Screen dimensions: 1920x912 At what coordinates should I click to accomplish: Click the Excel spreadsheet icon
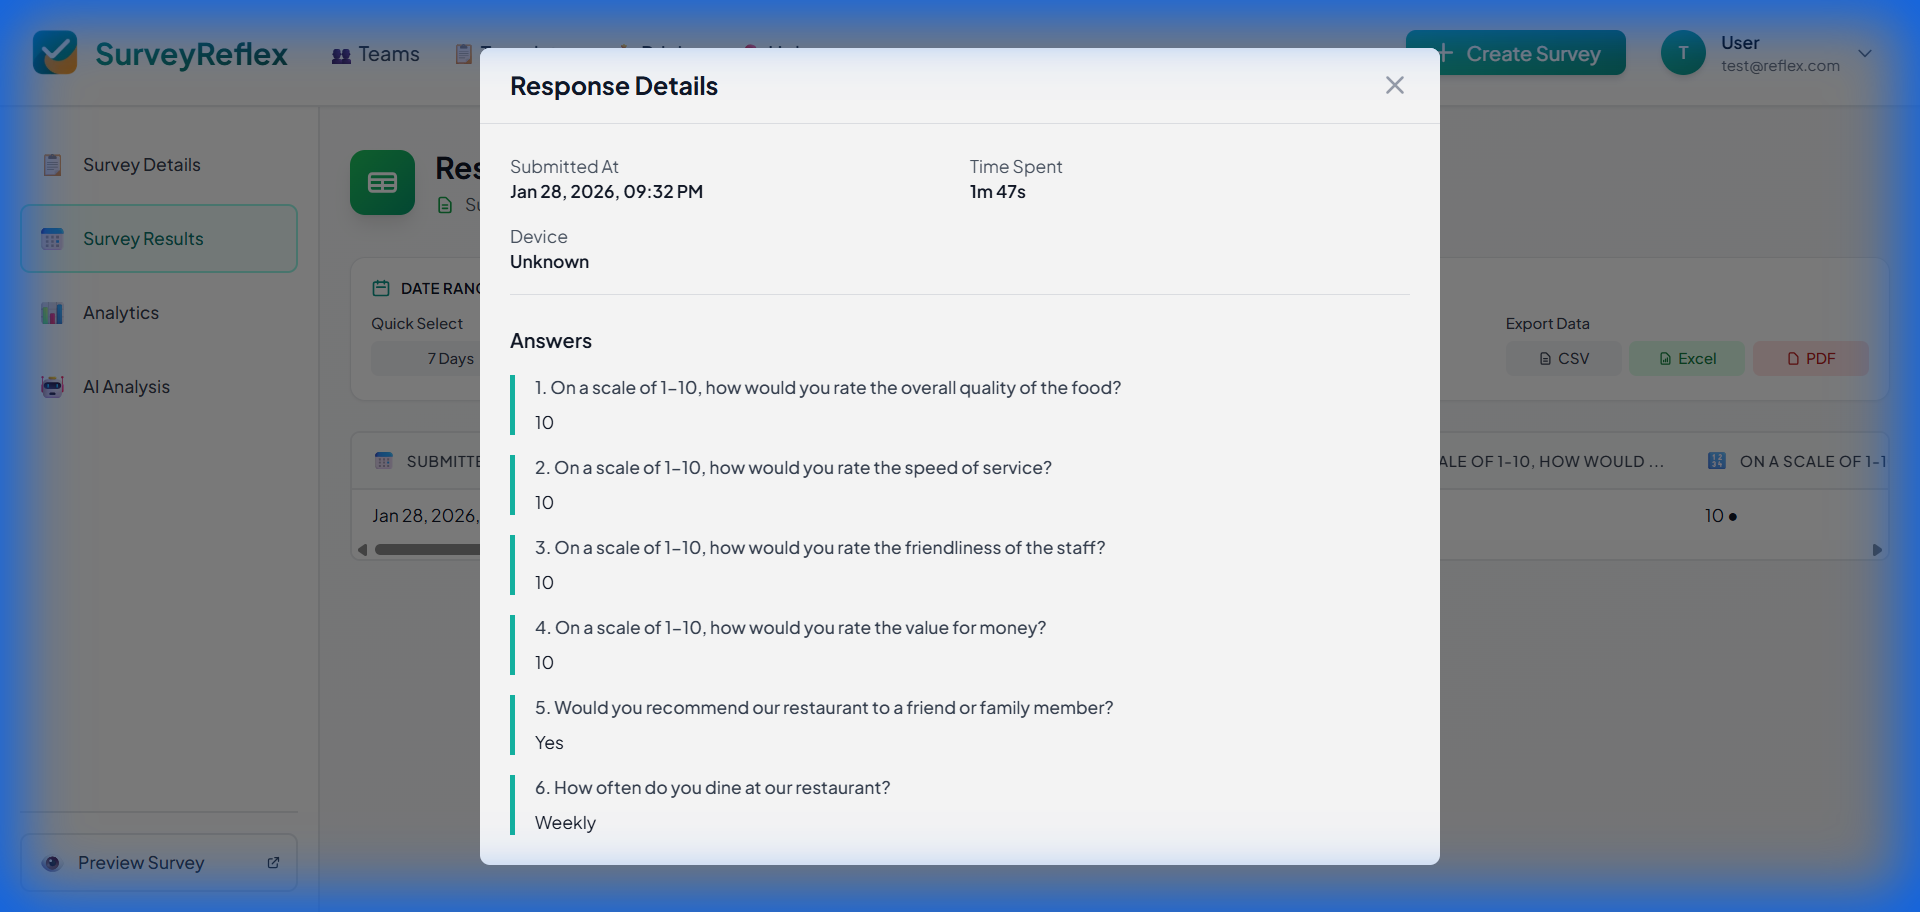coord(1664,358)
